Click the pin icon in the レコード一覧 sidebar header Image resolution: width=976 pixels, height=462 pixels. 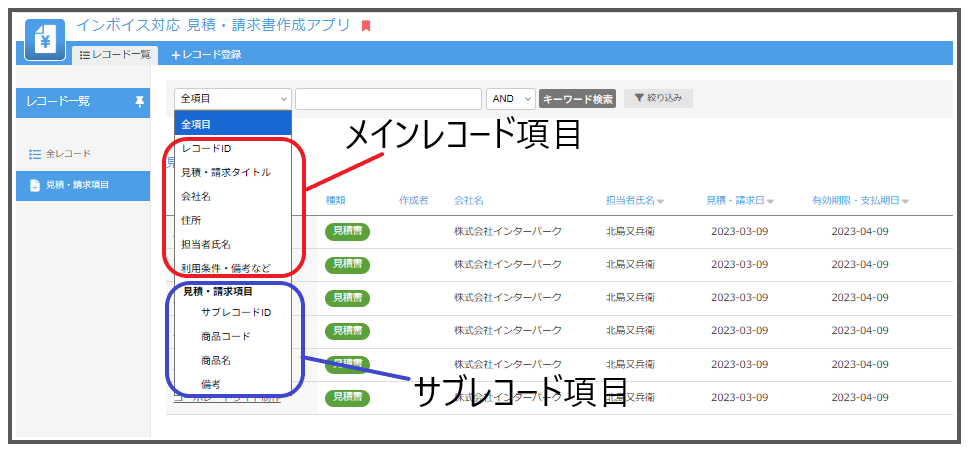click(139, 101)
